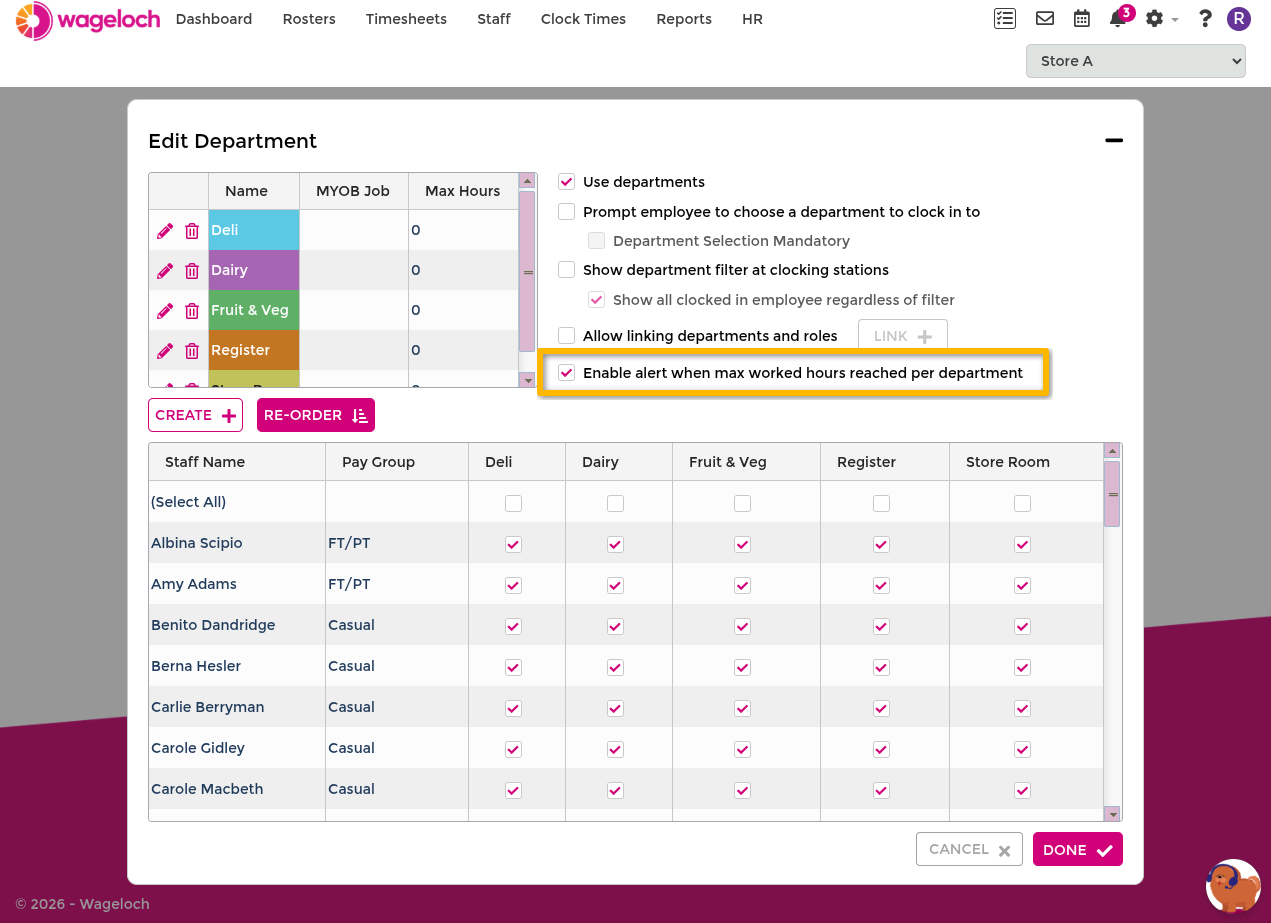Viewport: 1271px width, 923px height.
Task: Click the CREATE button
Action: (x=195, y=415)
